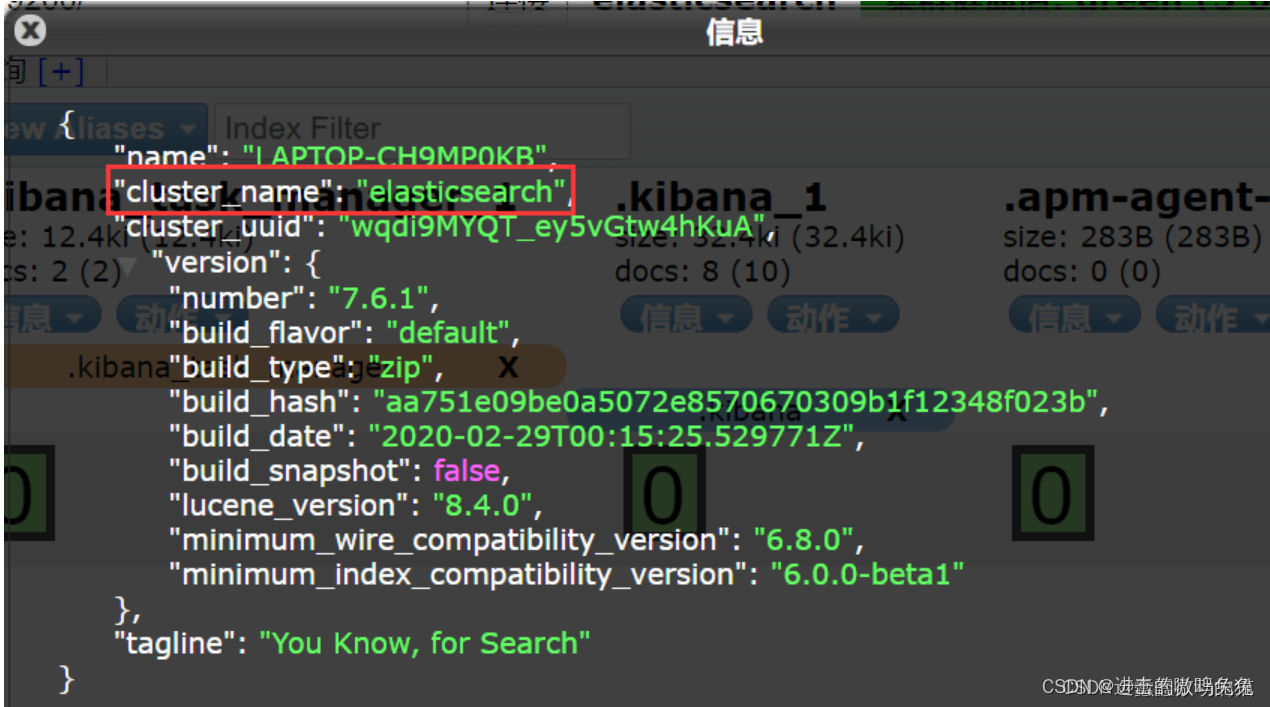Click the .kibana_1 docs: 8 (10) text
Viewport: 1270px width, 707px height.
[x=703, y=271]
